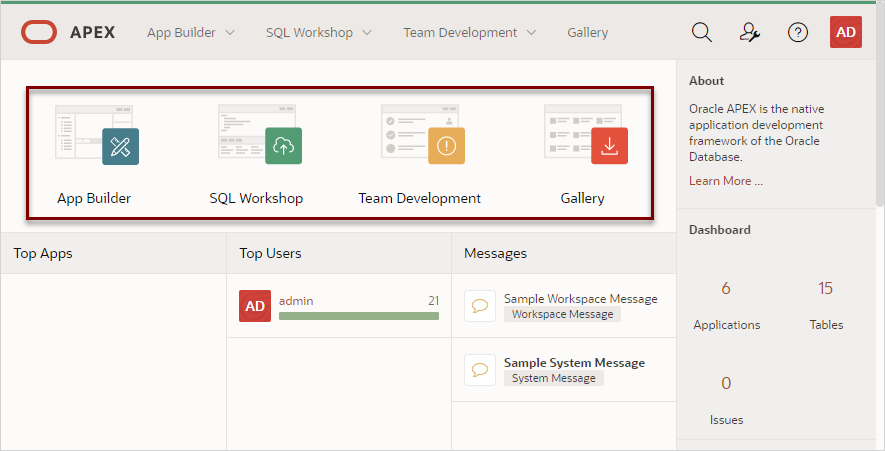This screenshot has height=451, width=885.
Task: Click the Gallery label under icon
Action: [x=582, y=198]
